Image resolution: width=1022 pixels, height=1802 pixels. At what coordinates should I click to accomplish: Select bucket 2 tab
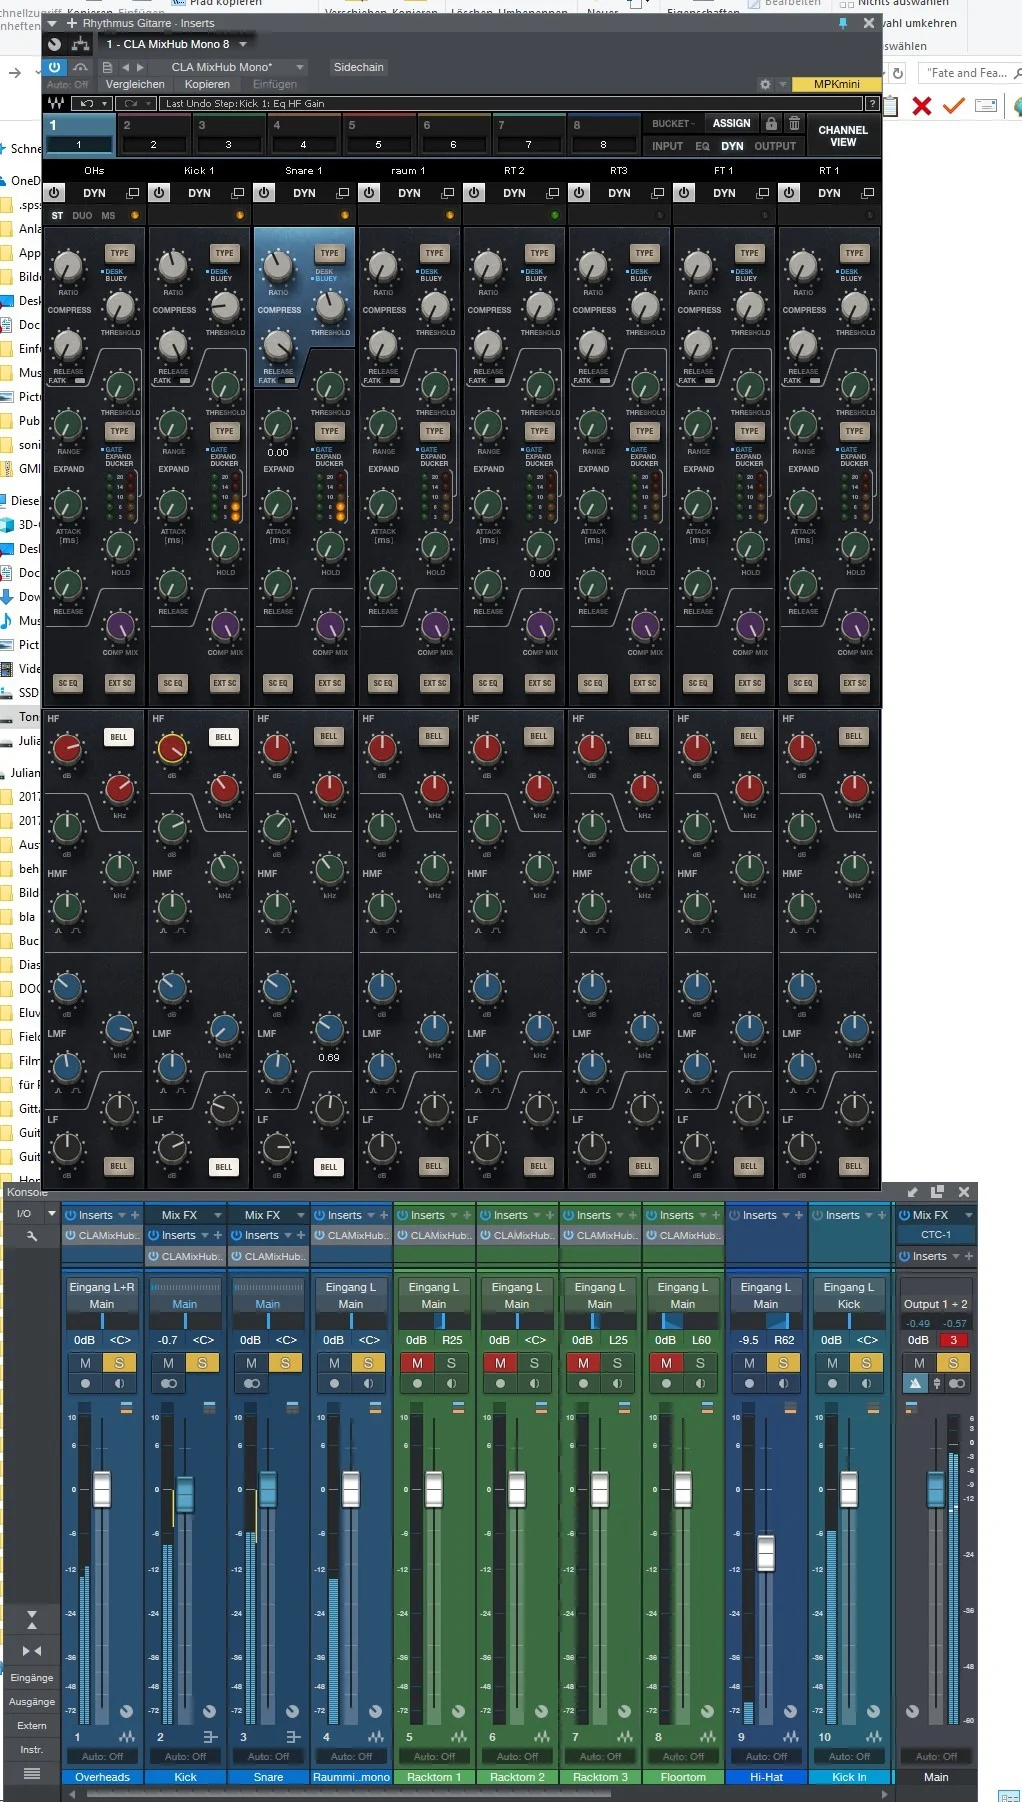pyautogui.click(x=153, y=135)
